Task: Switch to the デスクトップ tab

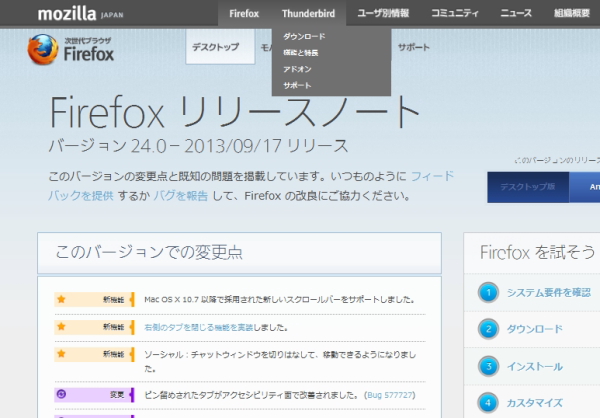Action: click(x=215, y=48)
